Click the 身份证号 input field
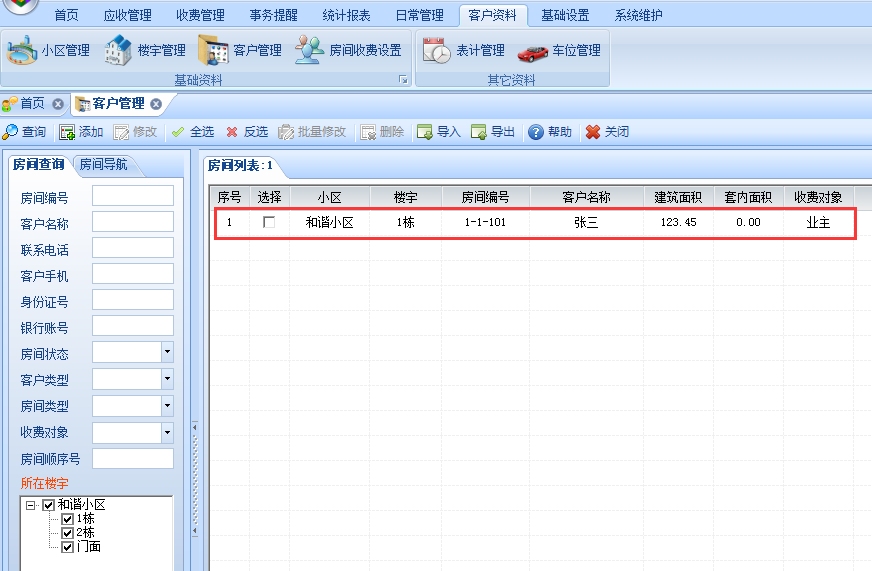Screen dimensions: 872x571 click(133, 300)
